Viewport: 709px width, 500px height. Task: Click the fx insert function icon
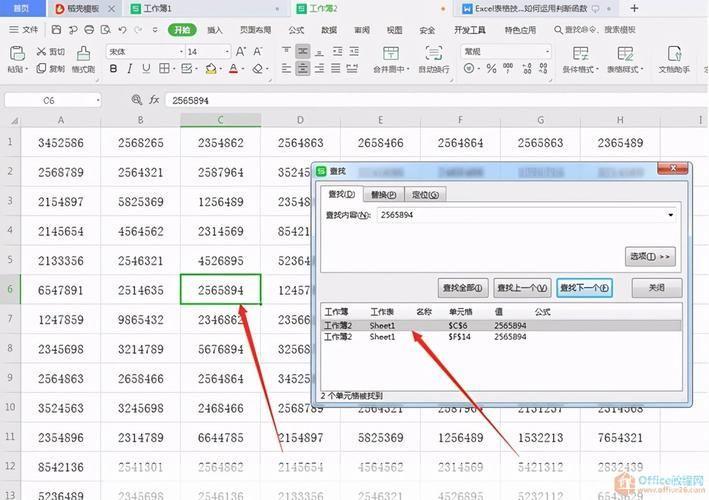tap(154, 101)
